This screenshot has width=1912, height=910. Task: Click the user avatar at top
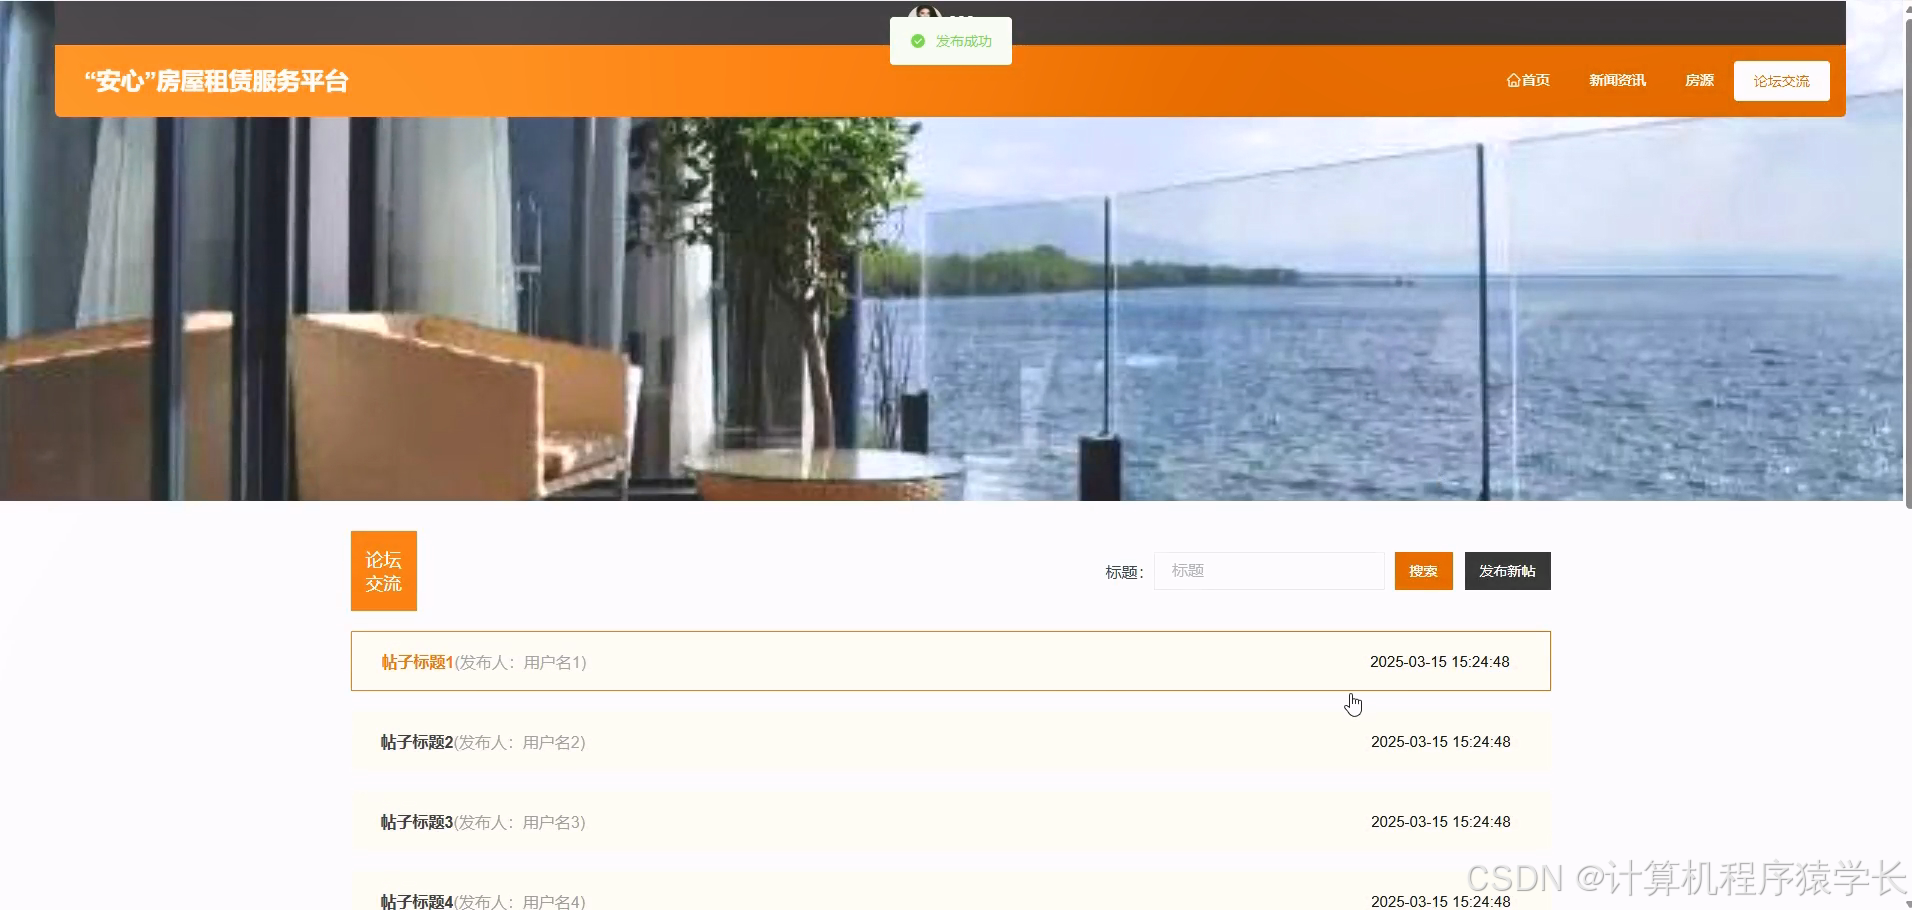pos(925,13)
